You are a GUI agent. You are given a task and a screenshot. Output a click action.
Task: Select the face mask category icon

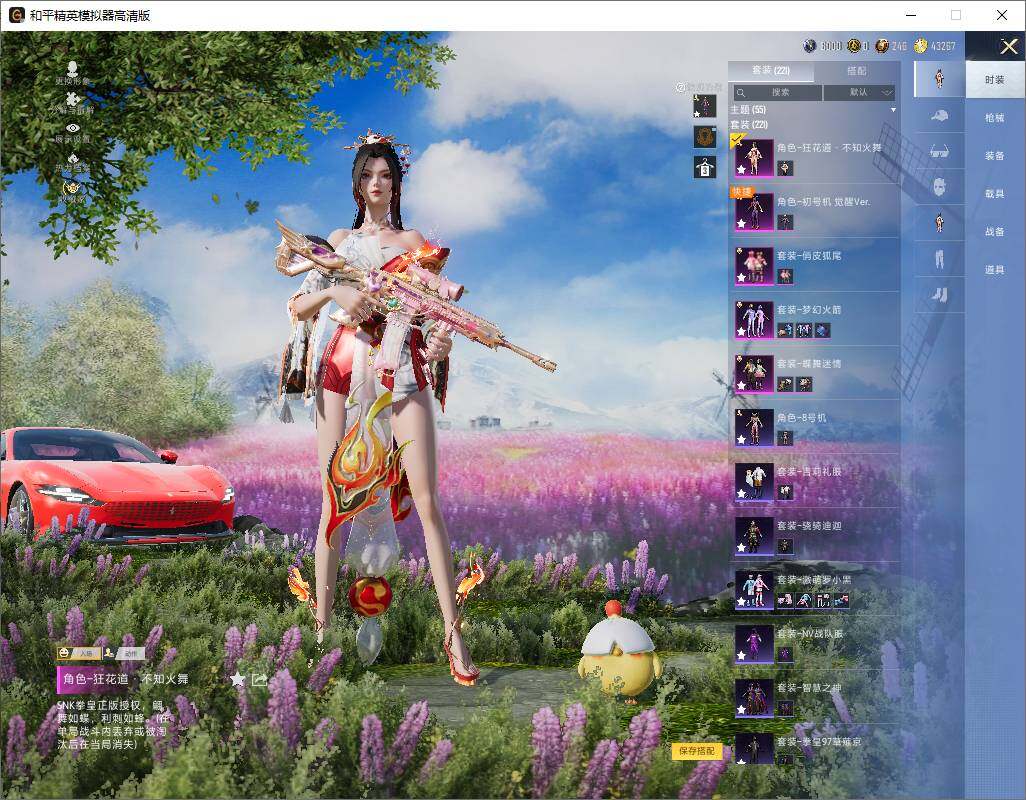coord(939,187)
